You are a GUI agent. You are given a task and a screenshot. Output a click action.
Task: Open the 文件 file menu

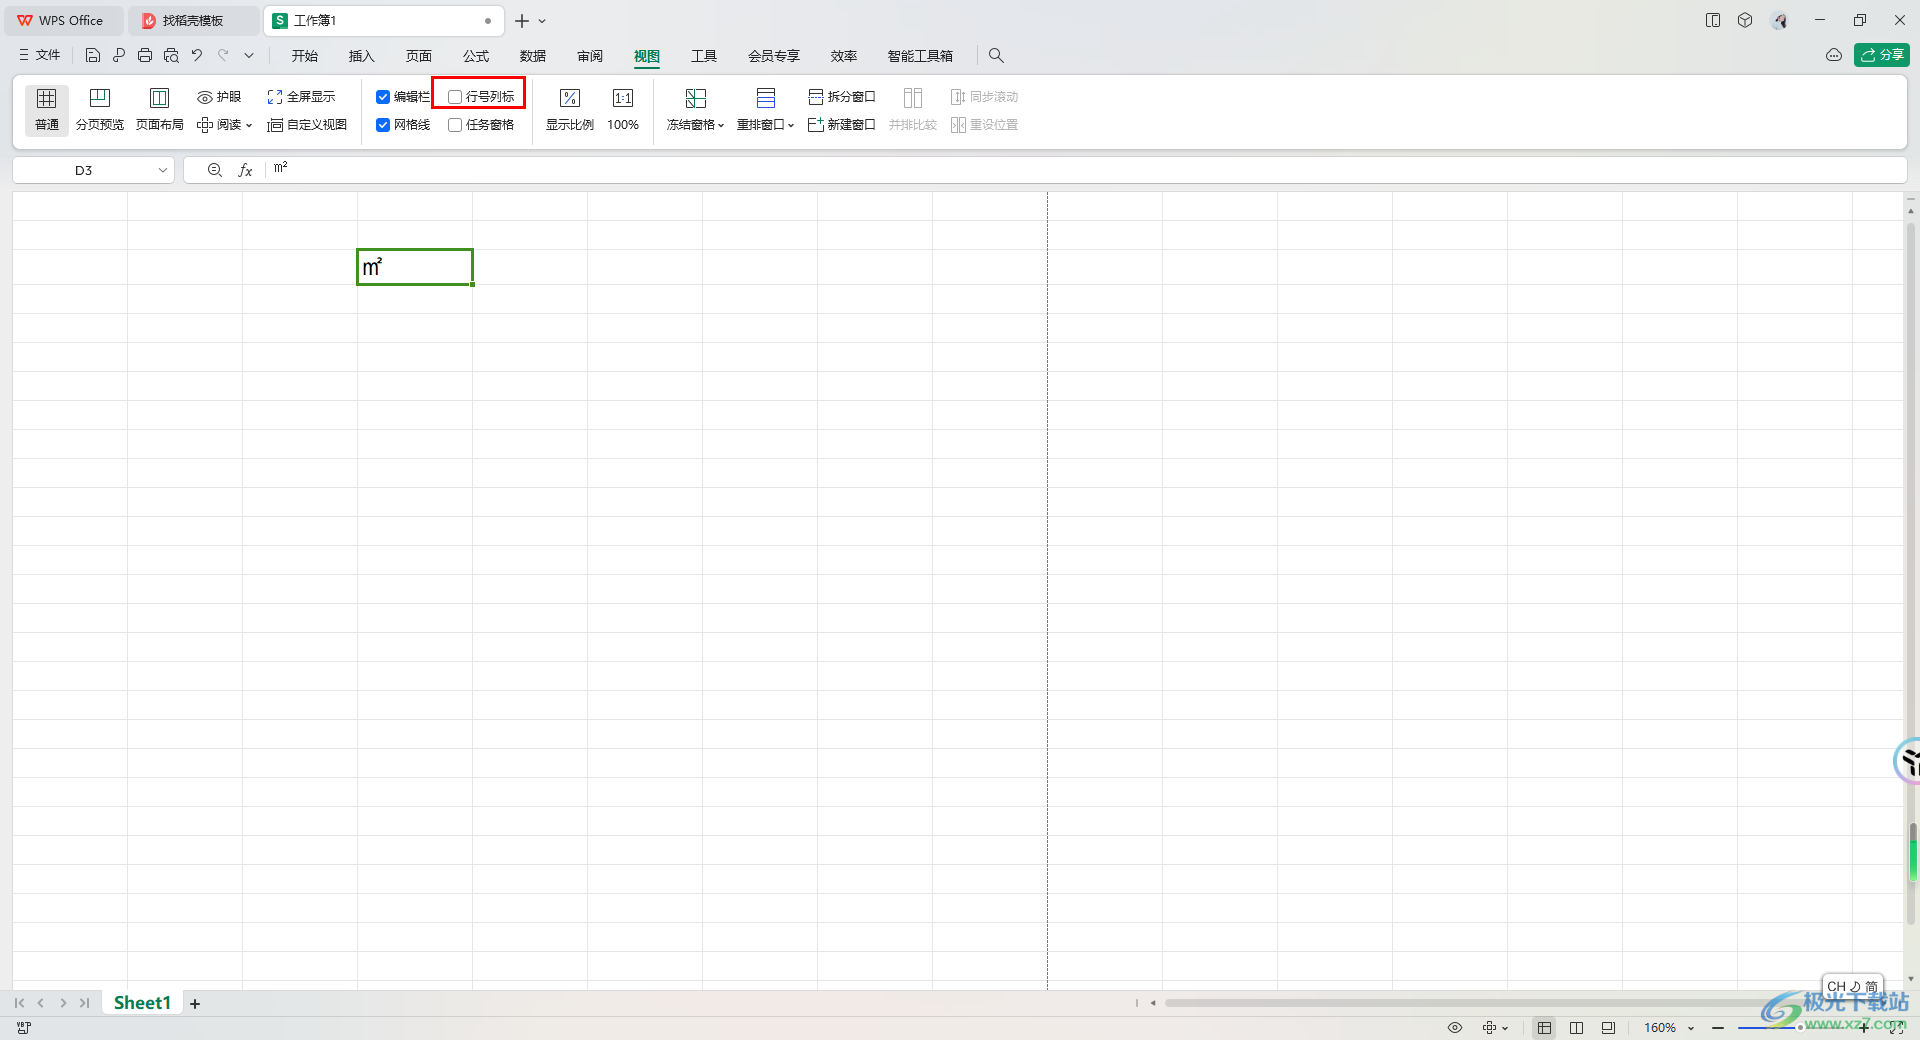(39, 56)
